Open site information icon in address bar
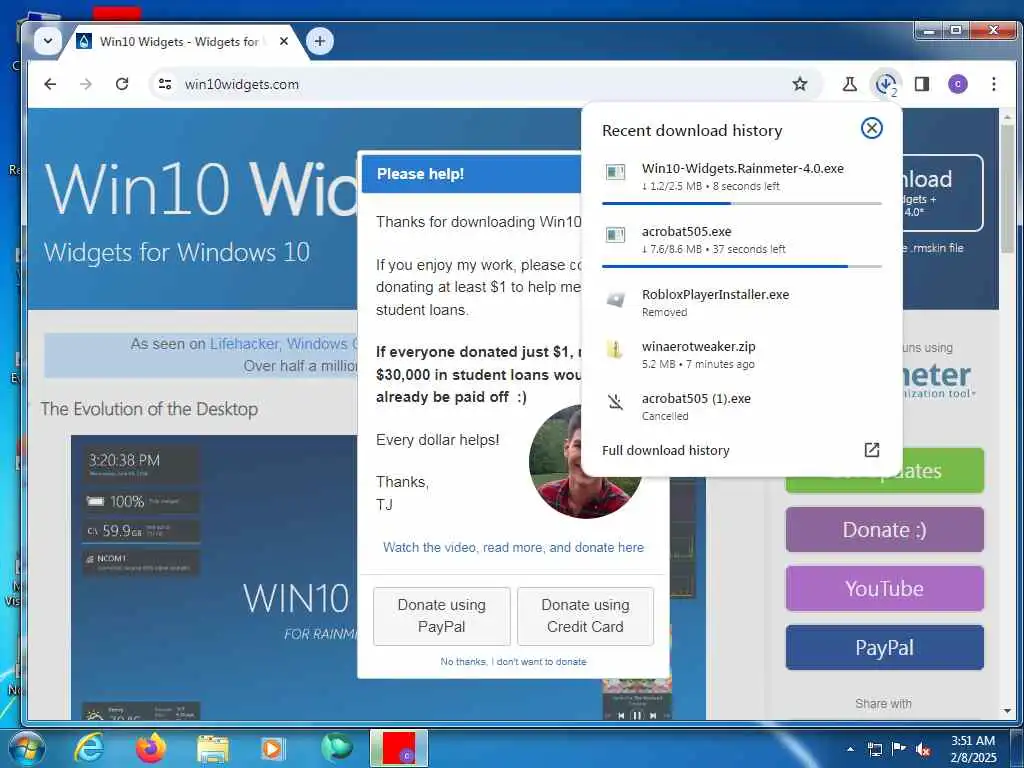 (165, 84)
